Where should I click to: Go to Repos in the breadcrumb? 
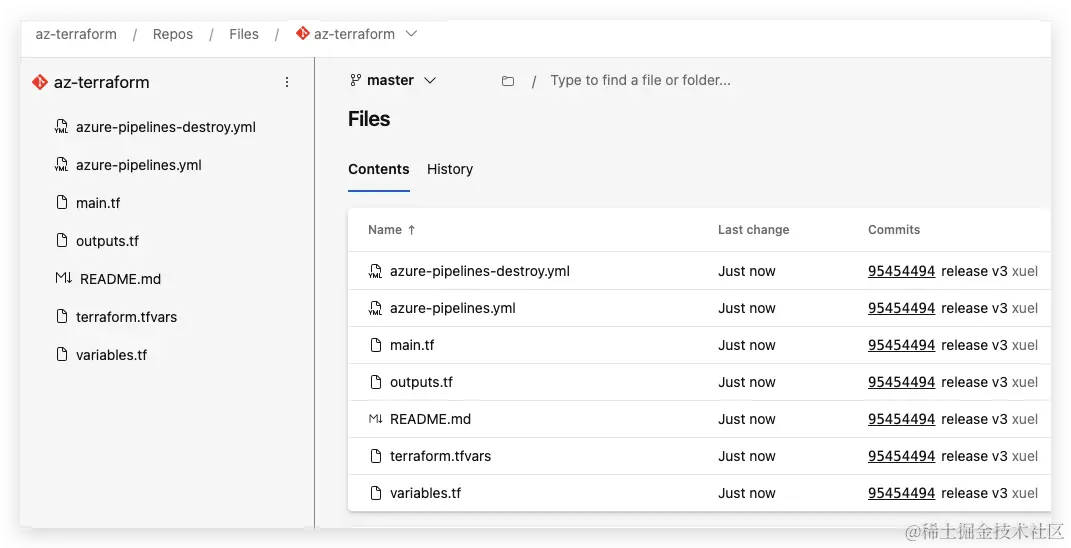pos(173,34)
